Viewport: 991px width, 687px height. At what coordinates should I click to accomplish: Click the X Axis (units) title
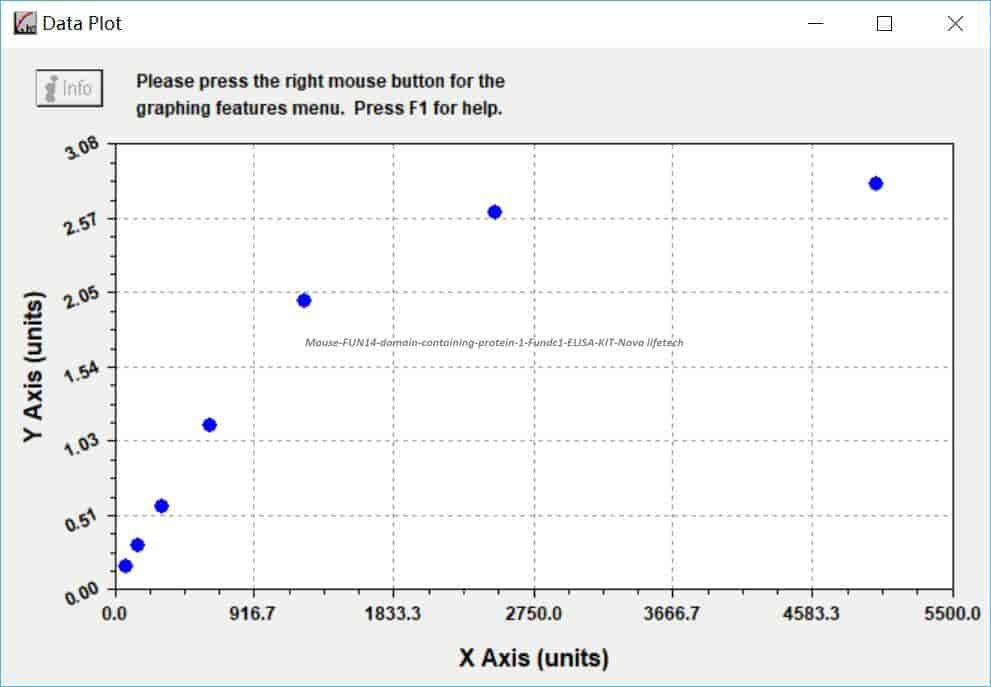tap(534, 658)
